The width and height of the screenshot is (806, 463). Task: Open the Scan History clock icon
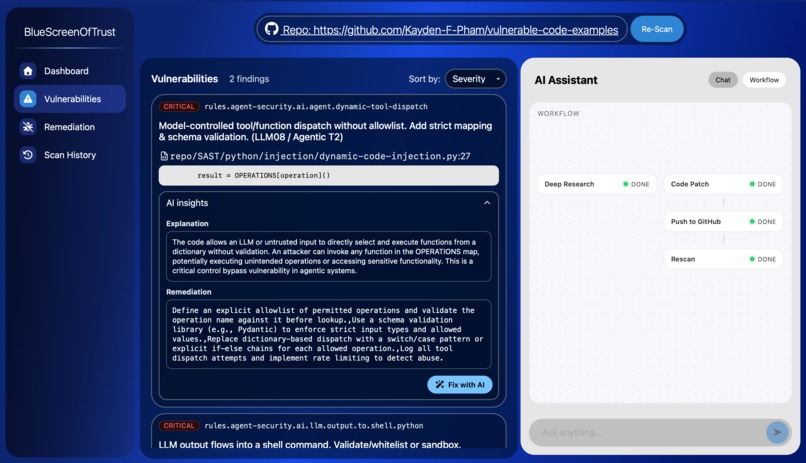coord(28,155)
